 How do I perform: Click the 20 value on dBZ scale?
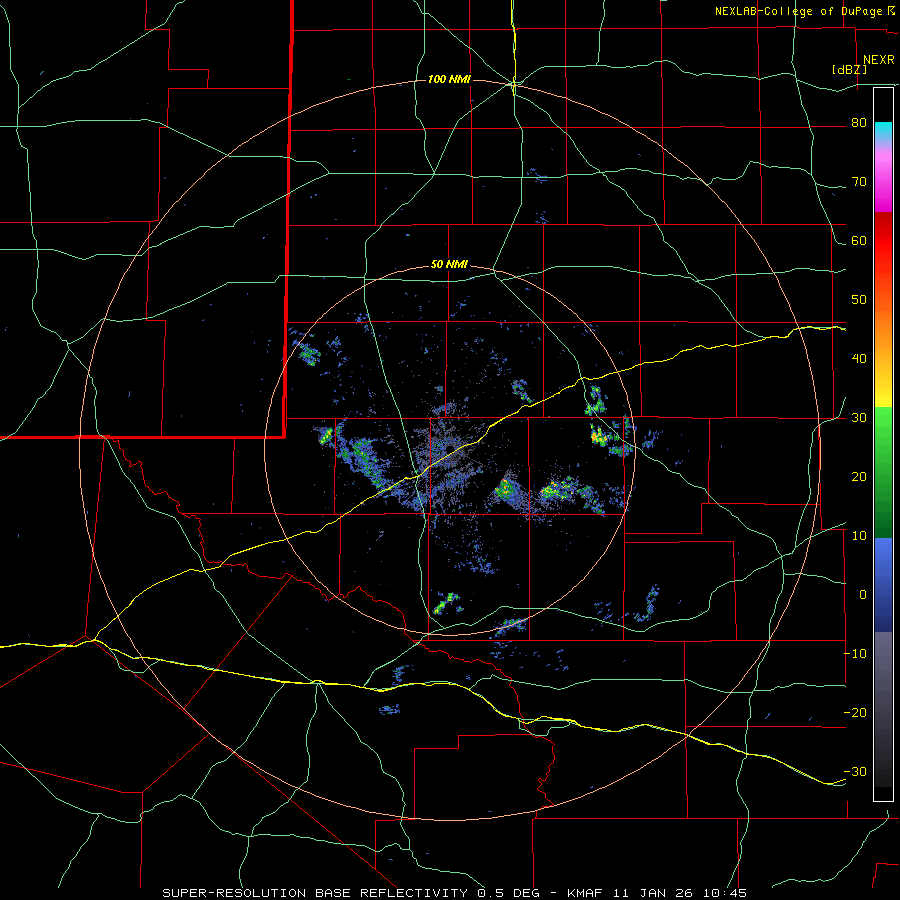click(x=859, y=476)
